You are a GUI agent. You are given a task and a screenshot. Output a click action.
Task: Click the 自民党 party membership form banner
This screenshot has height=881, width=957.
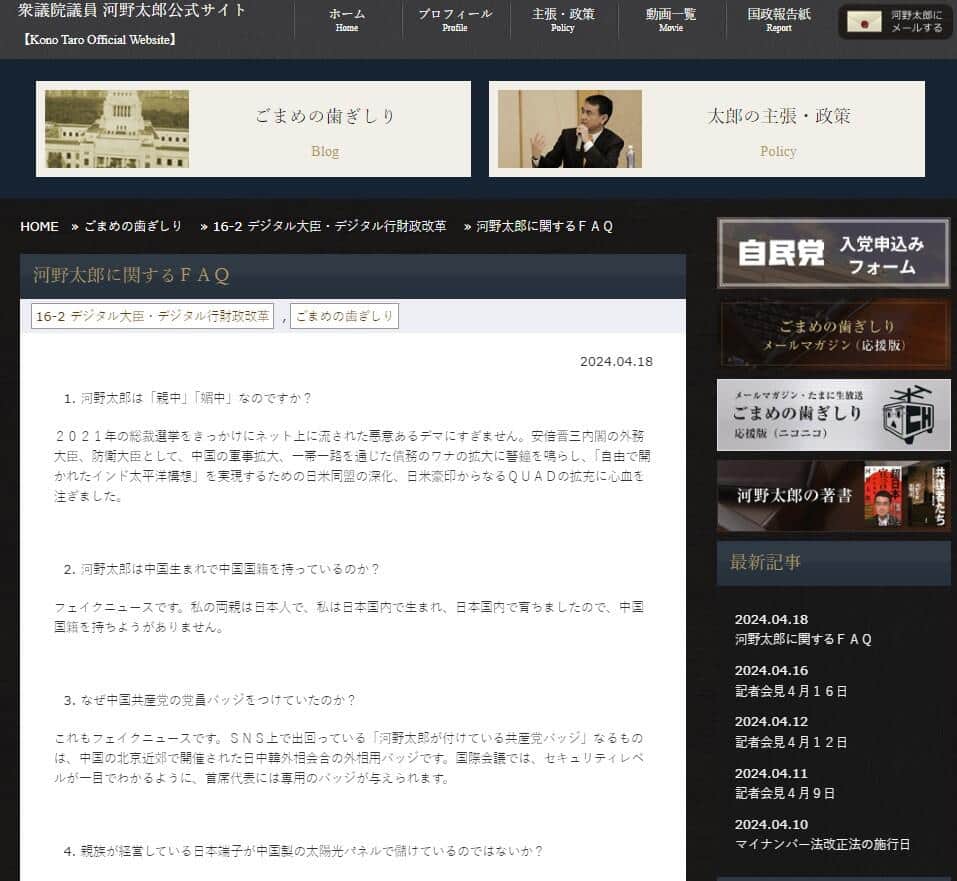tap(833, 254)
